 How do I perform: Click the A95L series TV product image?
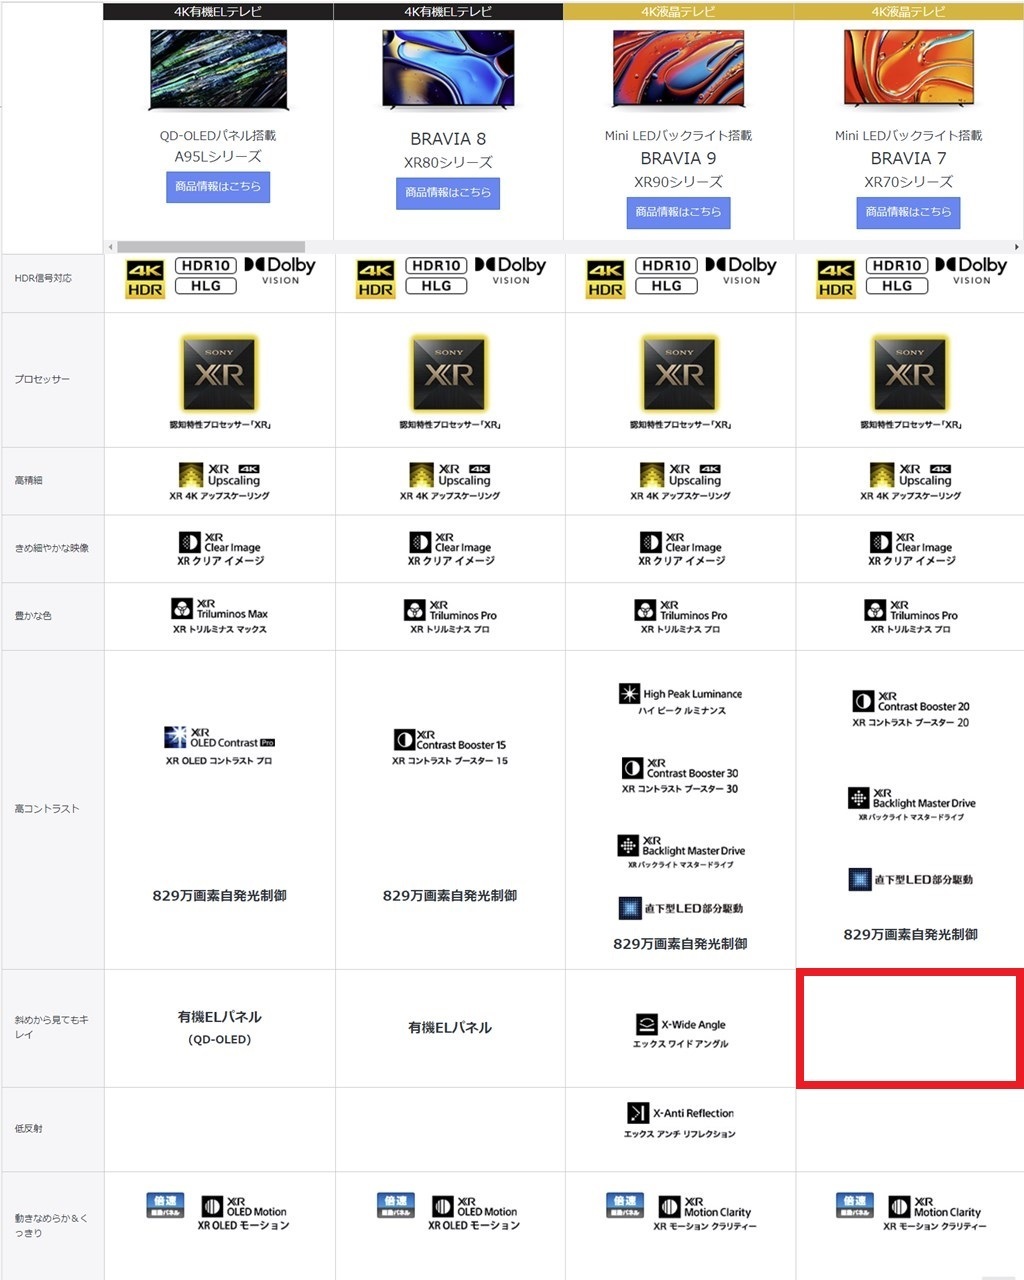[218, 70]
